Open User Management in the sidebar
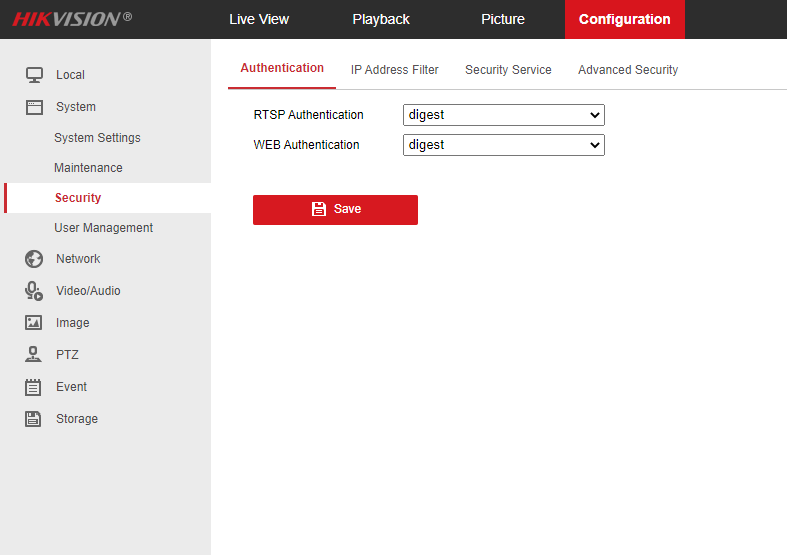This screenshot has height=555, width=787. 103,228
